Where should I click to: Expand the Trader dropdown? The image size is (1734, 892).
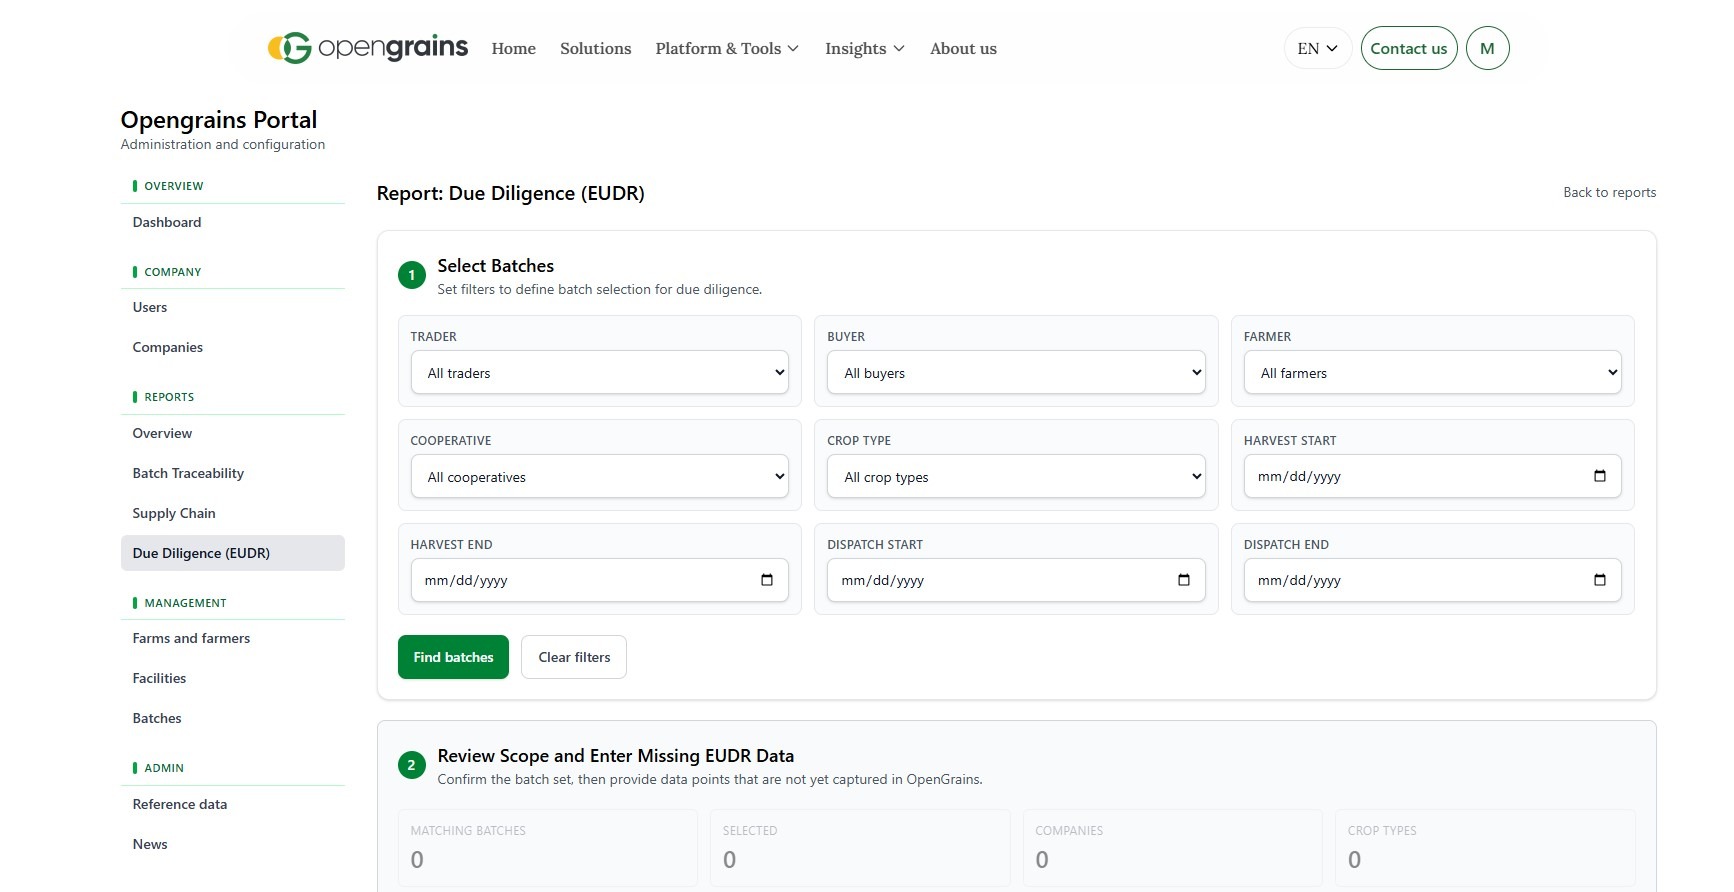(x=600, y=373)
